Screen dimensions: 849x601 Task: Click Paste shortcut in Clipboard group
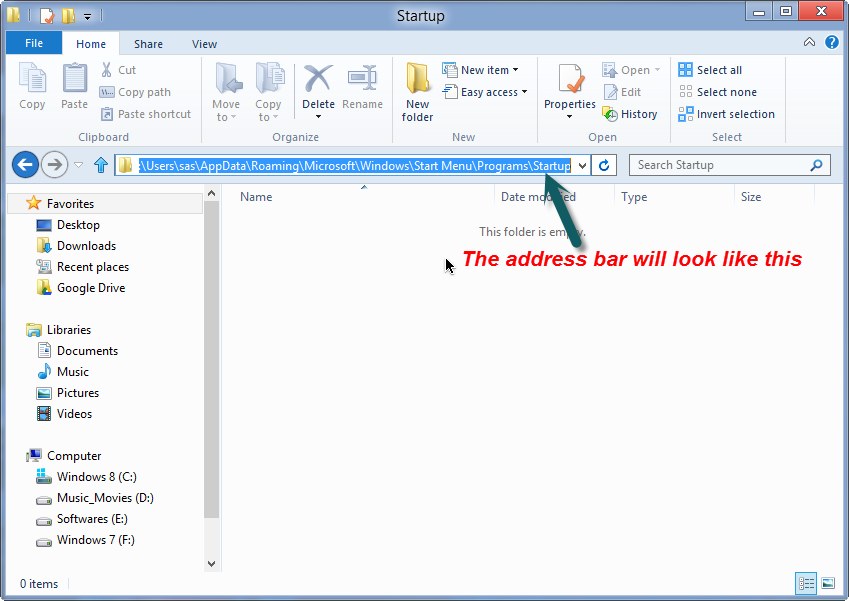point(146,114)
